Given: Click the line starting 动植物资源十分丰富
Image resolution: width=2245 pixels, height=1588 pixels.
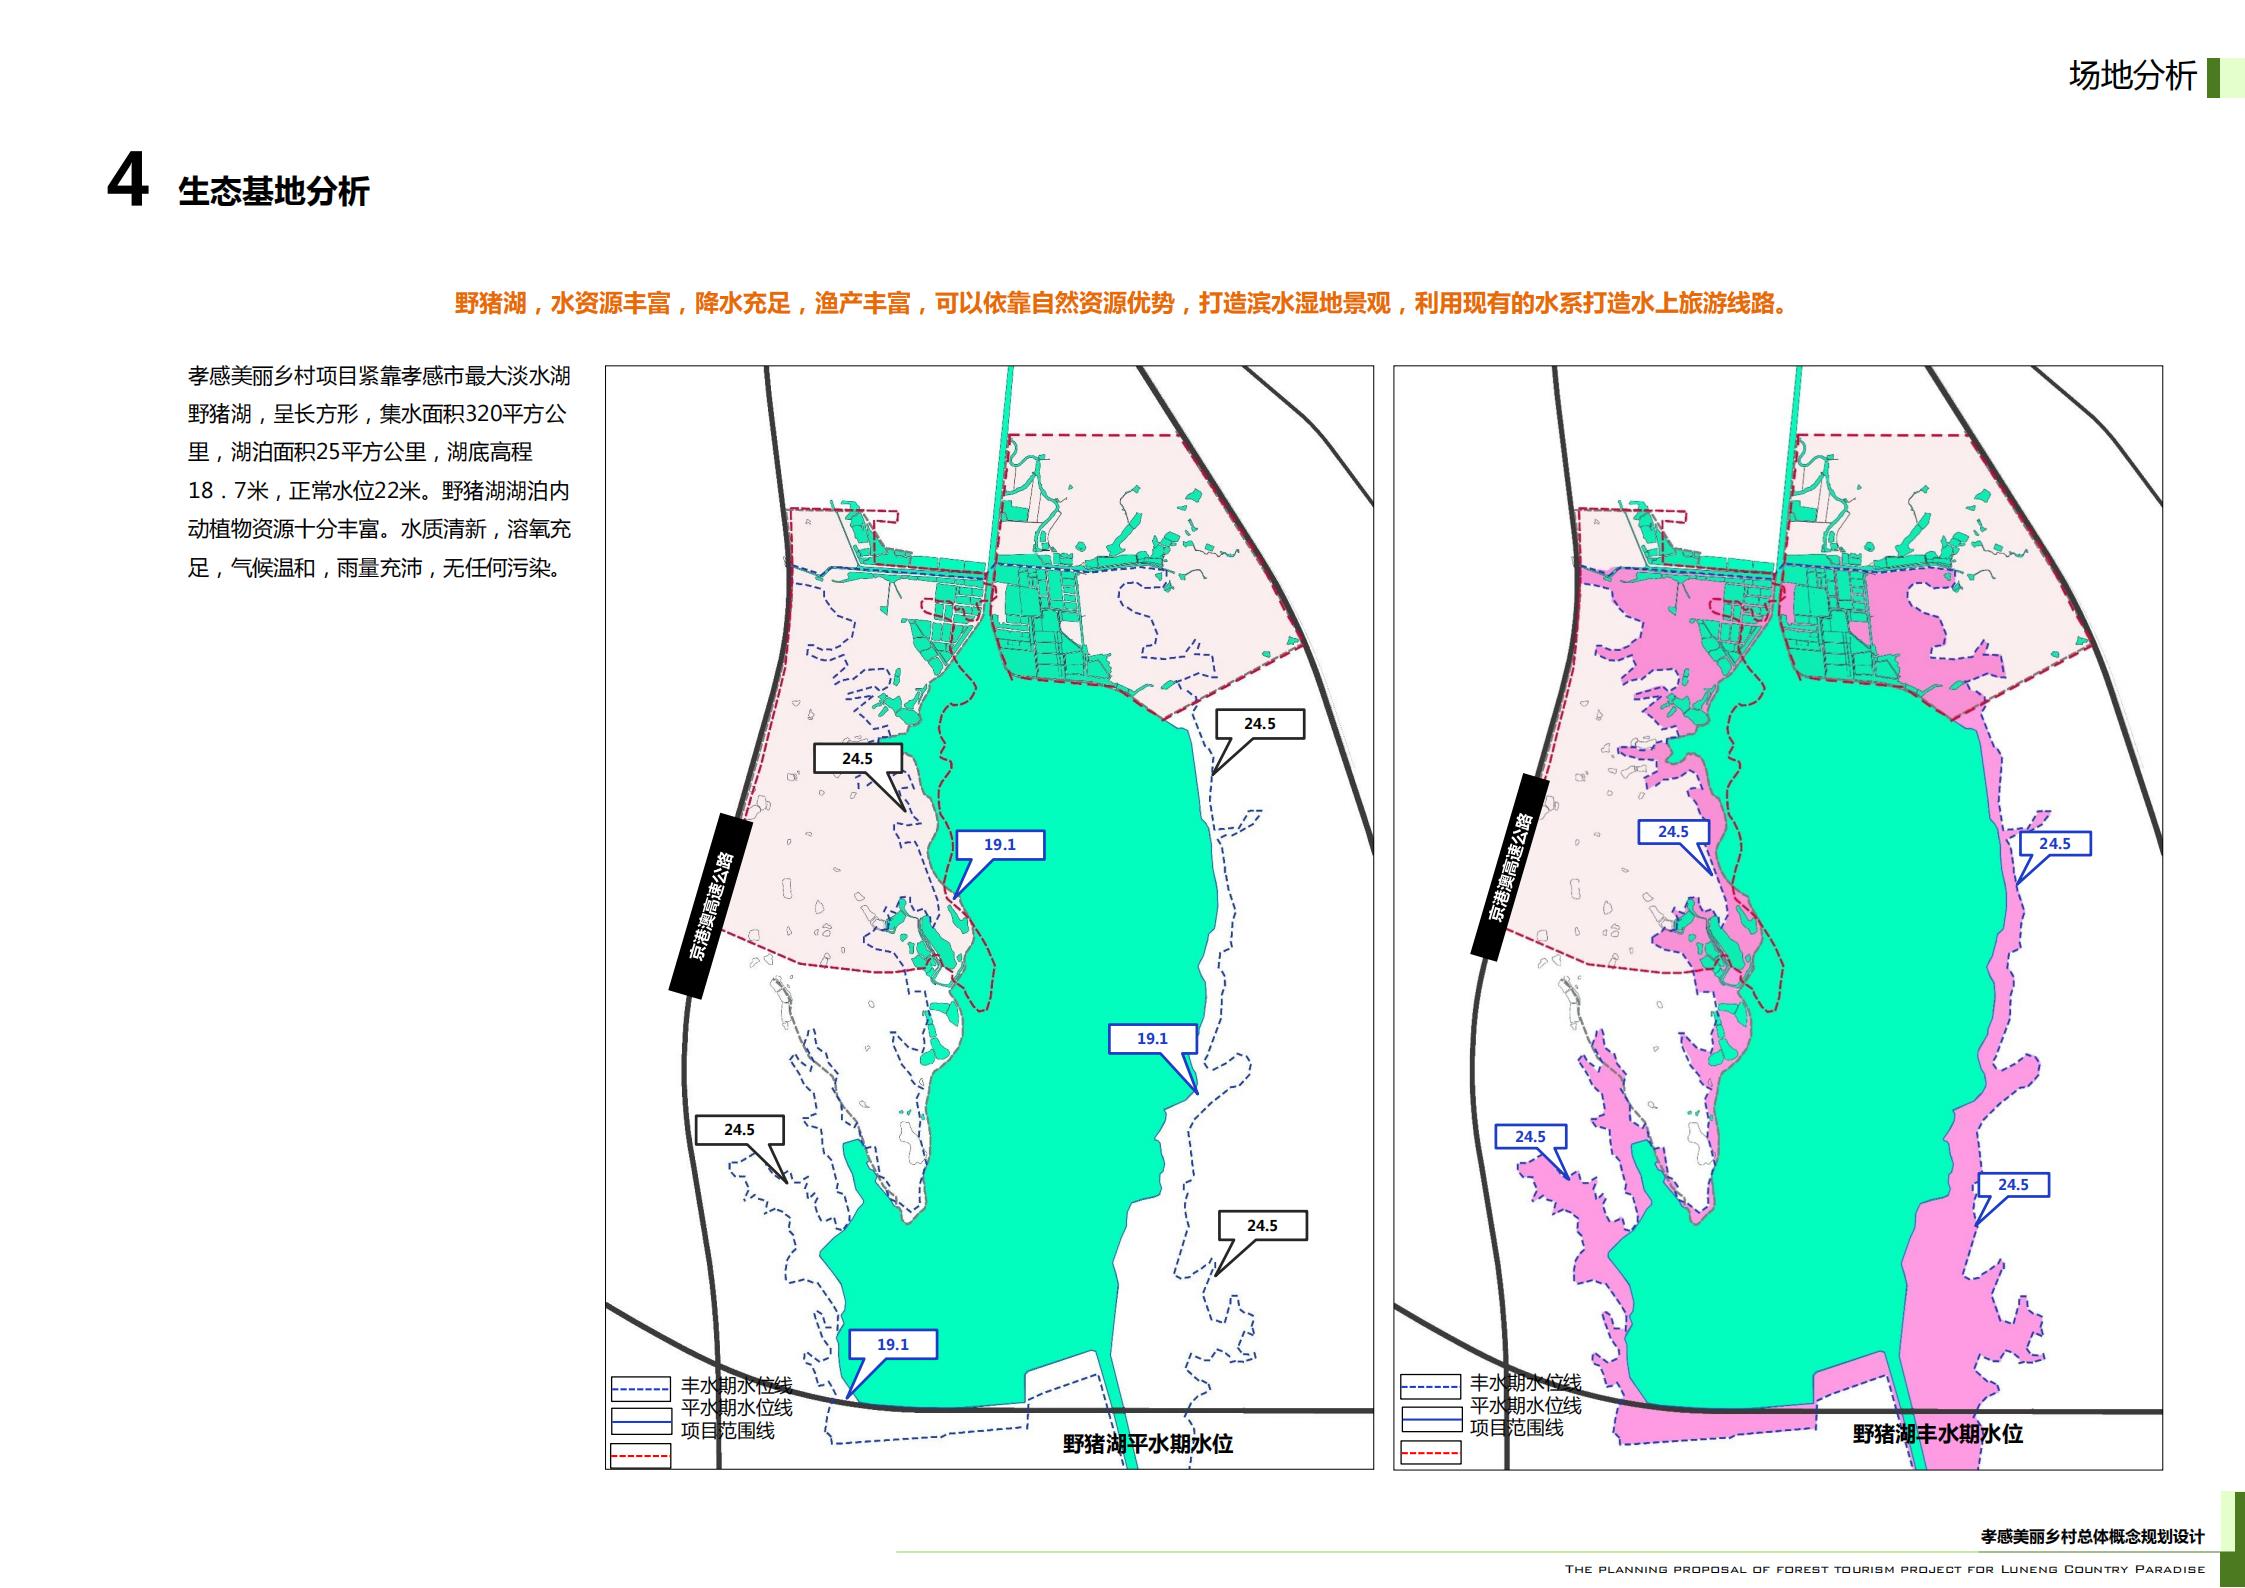Looking at the screenshot, I should (x=379, y=529).
